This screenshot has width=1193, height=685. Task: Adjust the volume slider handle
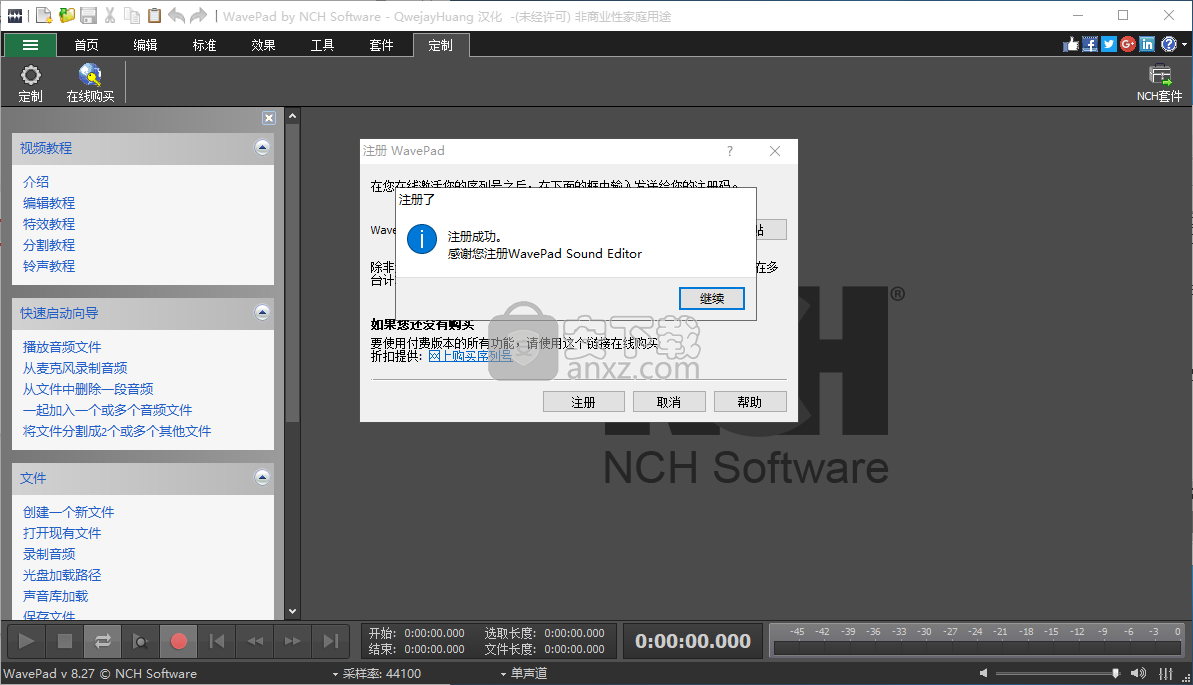coord(1115,673)
